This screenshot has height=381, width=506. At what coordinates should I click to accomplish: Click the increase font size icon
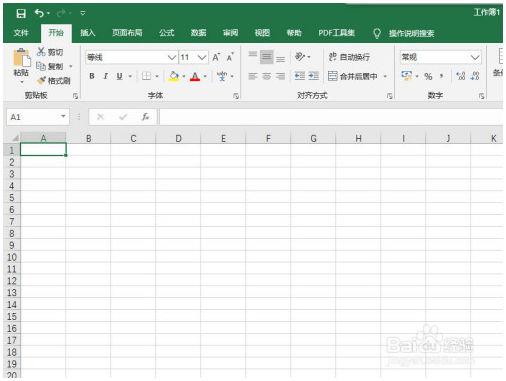(x=216, y=57)
